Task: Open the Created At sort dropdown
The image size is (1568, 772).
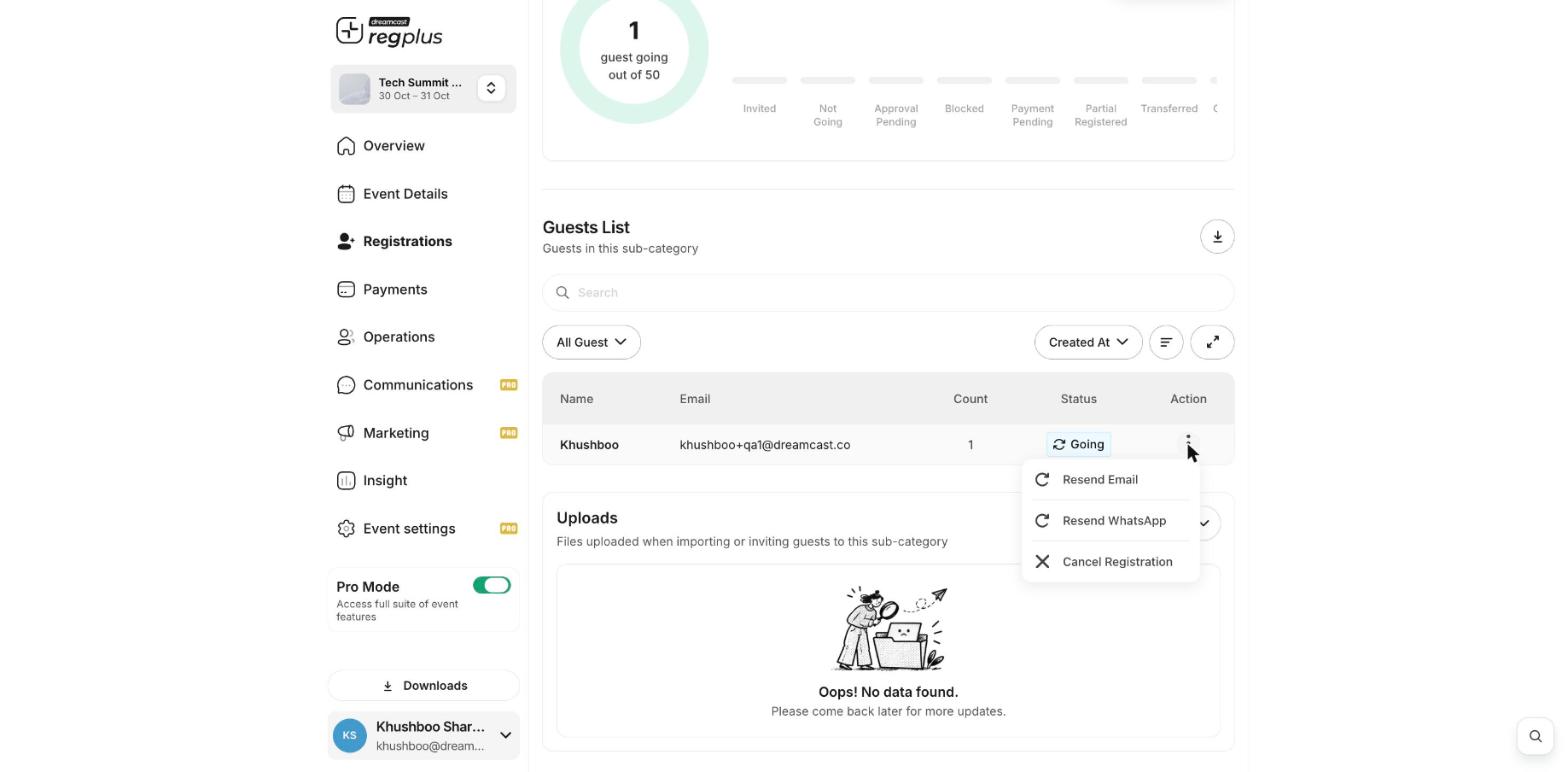Action: (x=1088, y=342)
